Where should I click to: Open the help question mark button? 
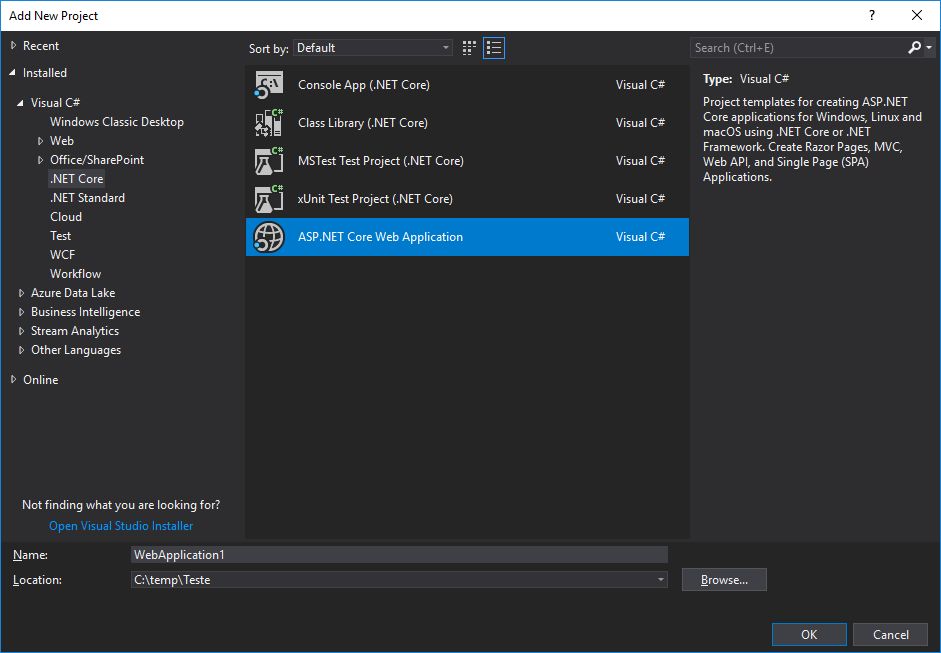pos(872,16)
